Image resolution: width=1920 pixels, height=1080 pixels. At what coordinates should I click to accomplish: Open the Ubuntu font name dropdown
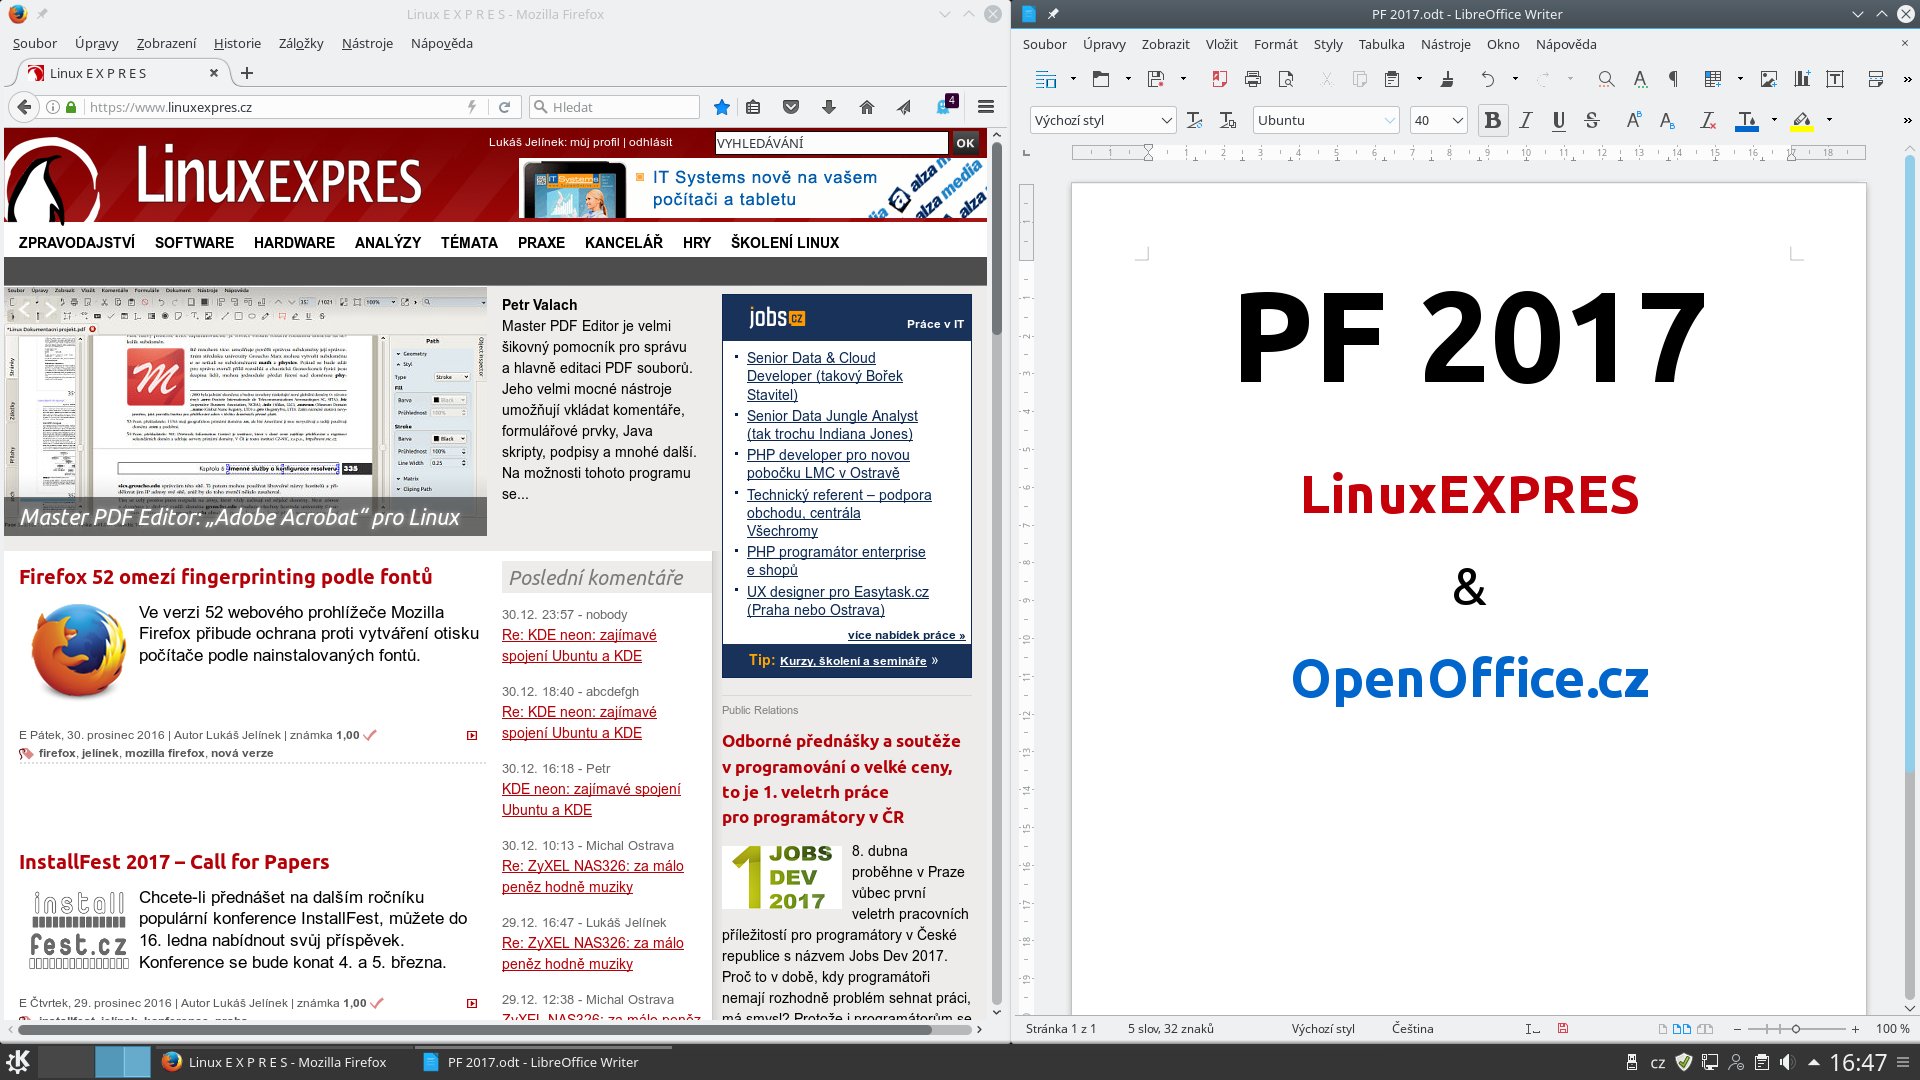pyautogui.click(x=1389, y=120)
